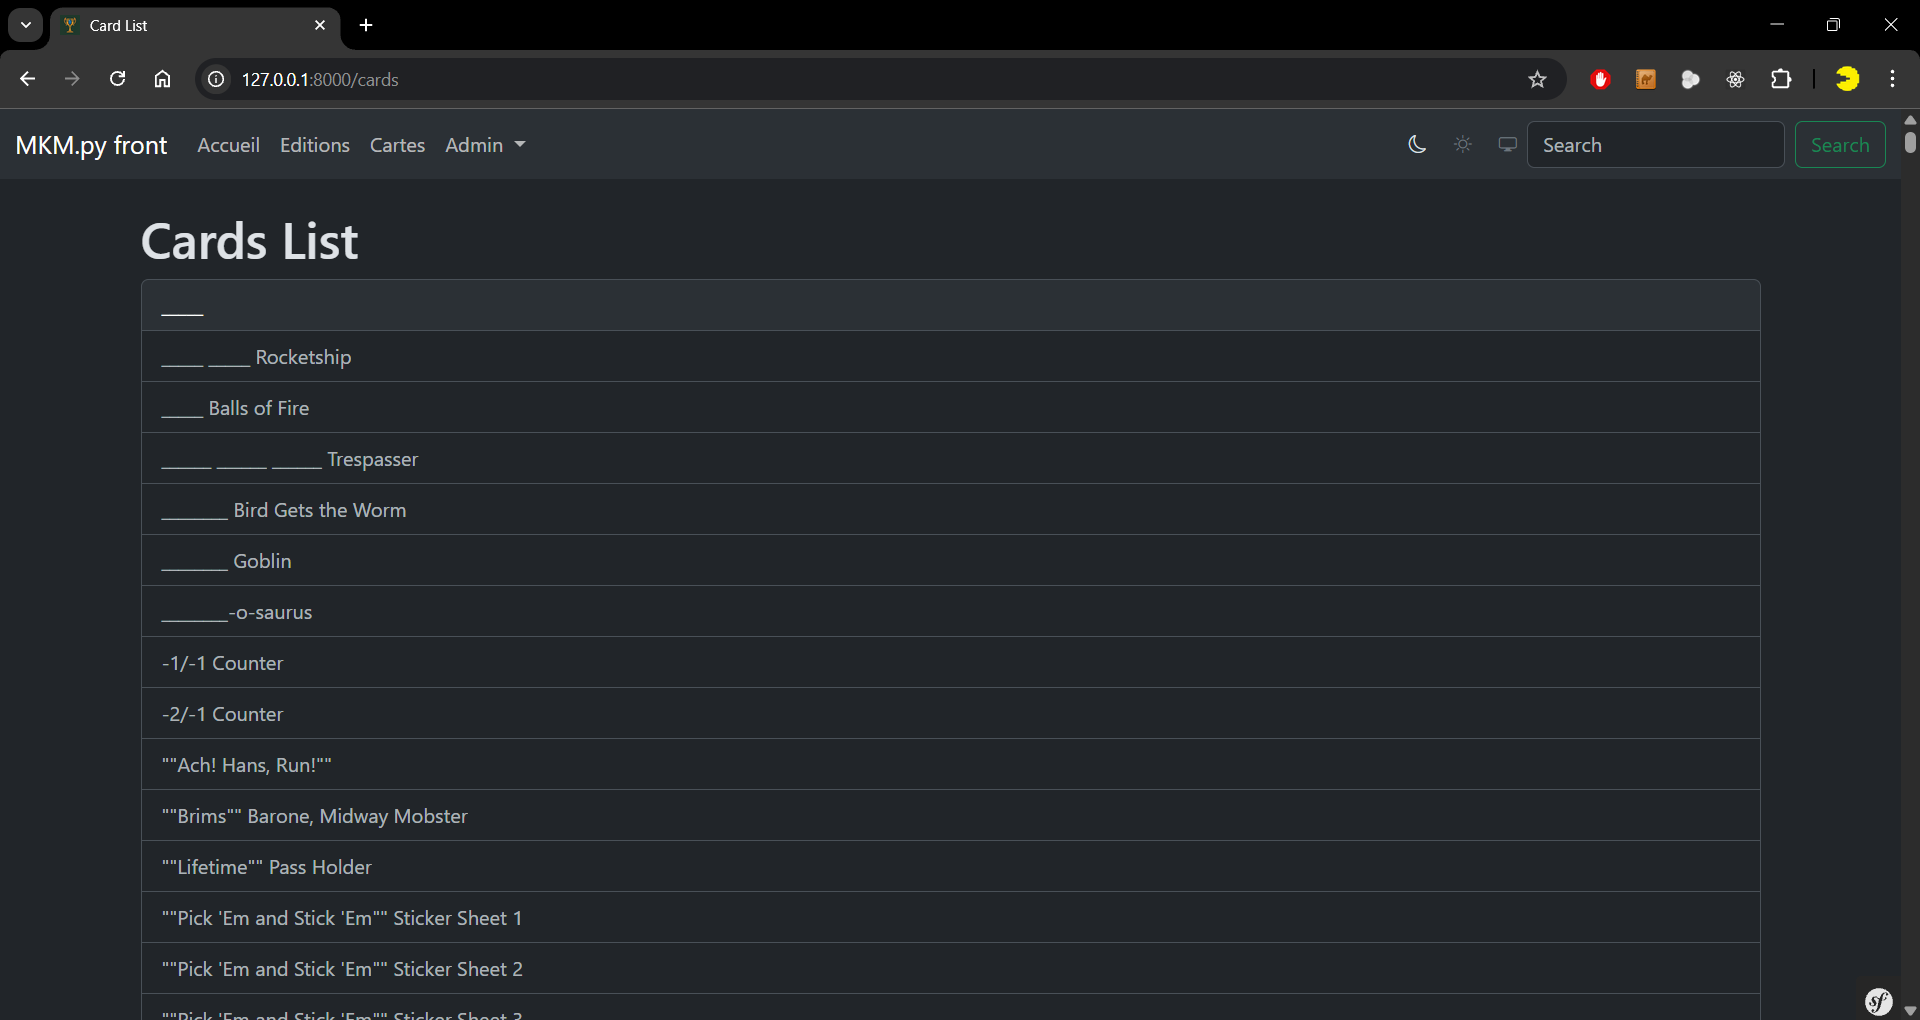Bookmark this page with star icon

(x=1537, y=80)
